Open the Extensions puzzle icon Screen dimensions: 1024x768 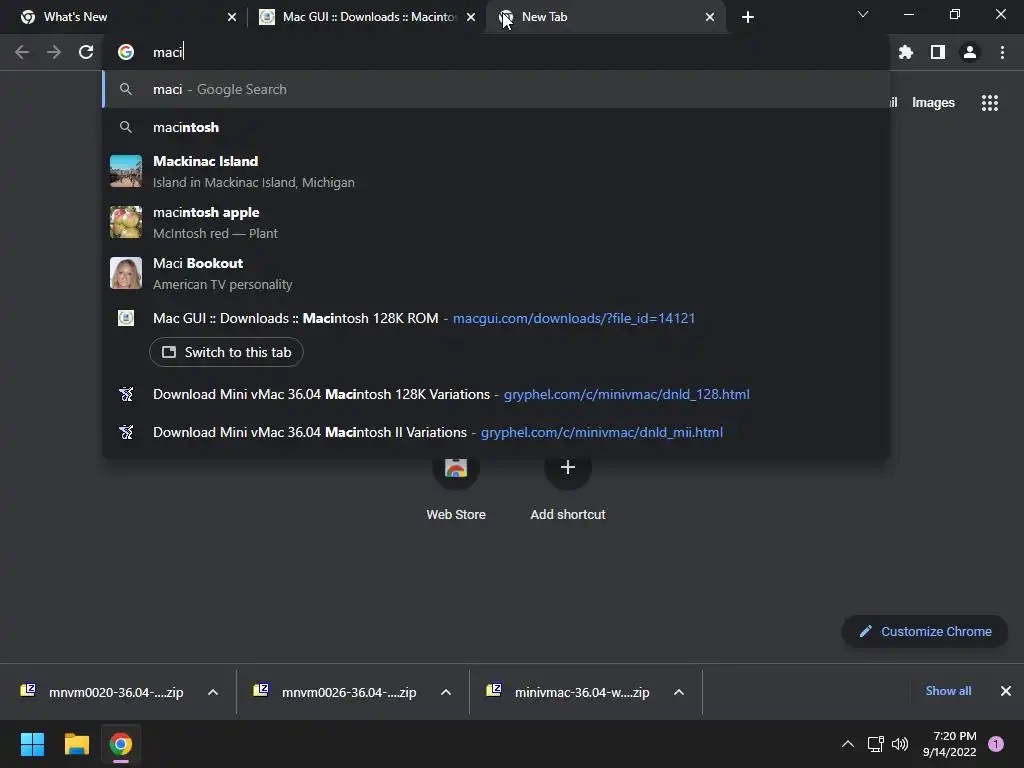pos(906,52)
